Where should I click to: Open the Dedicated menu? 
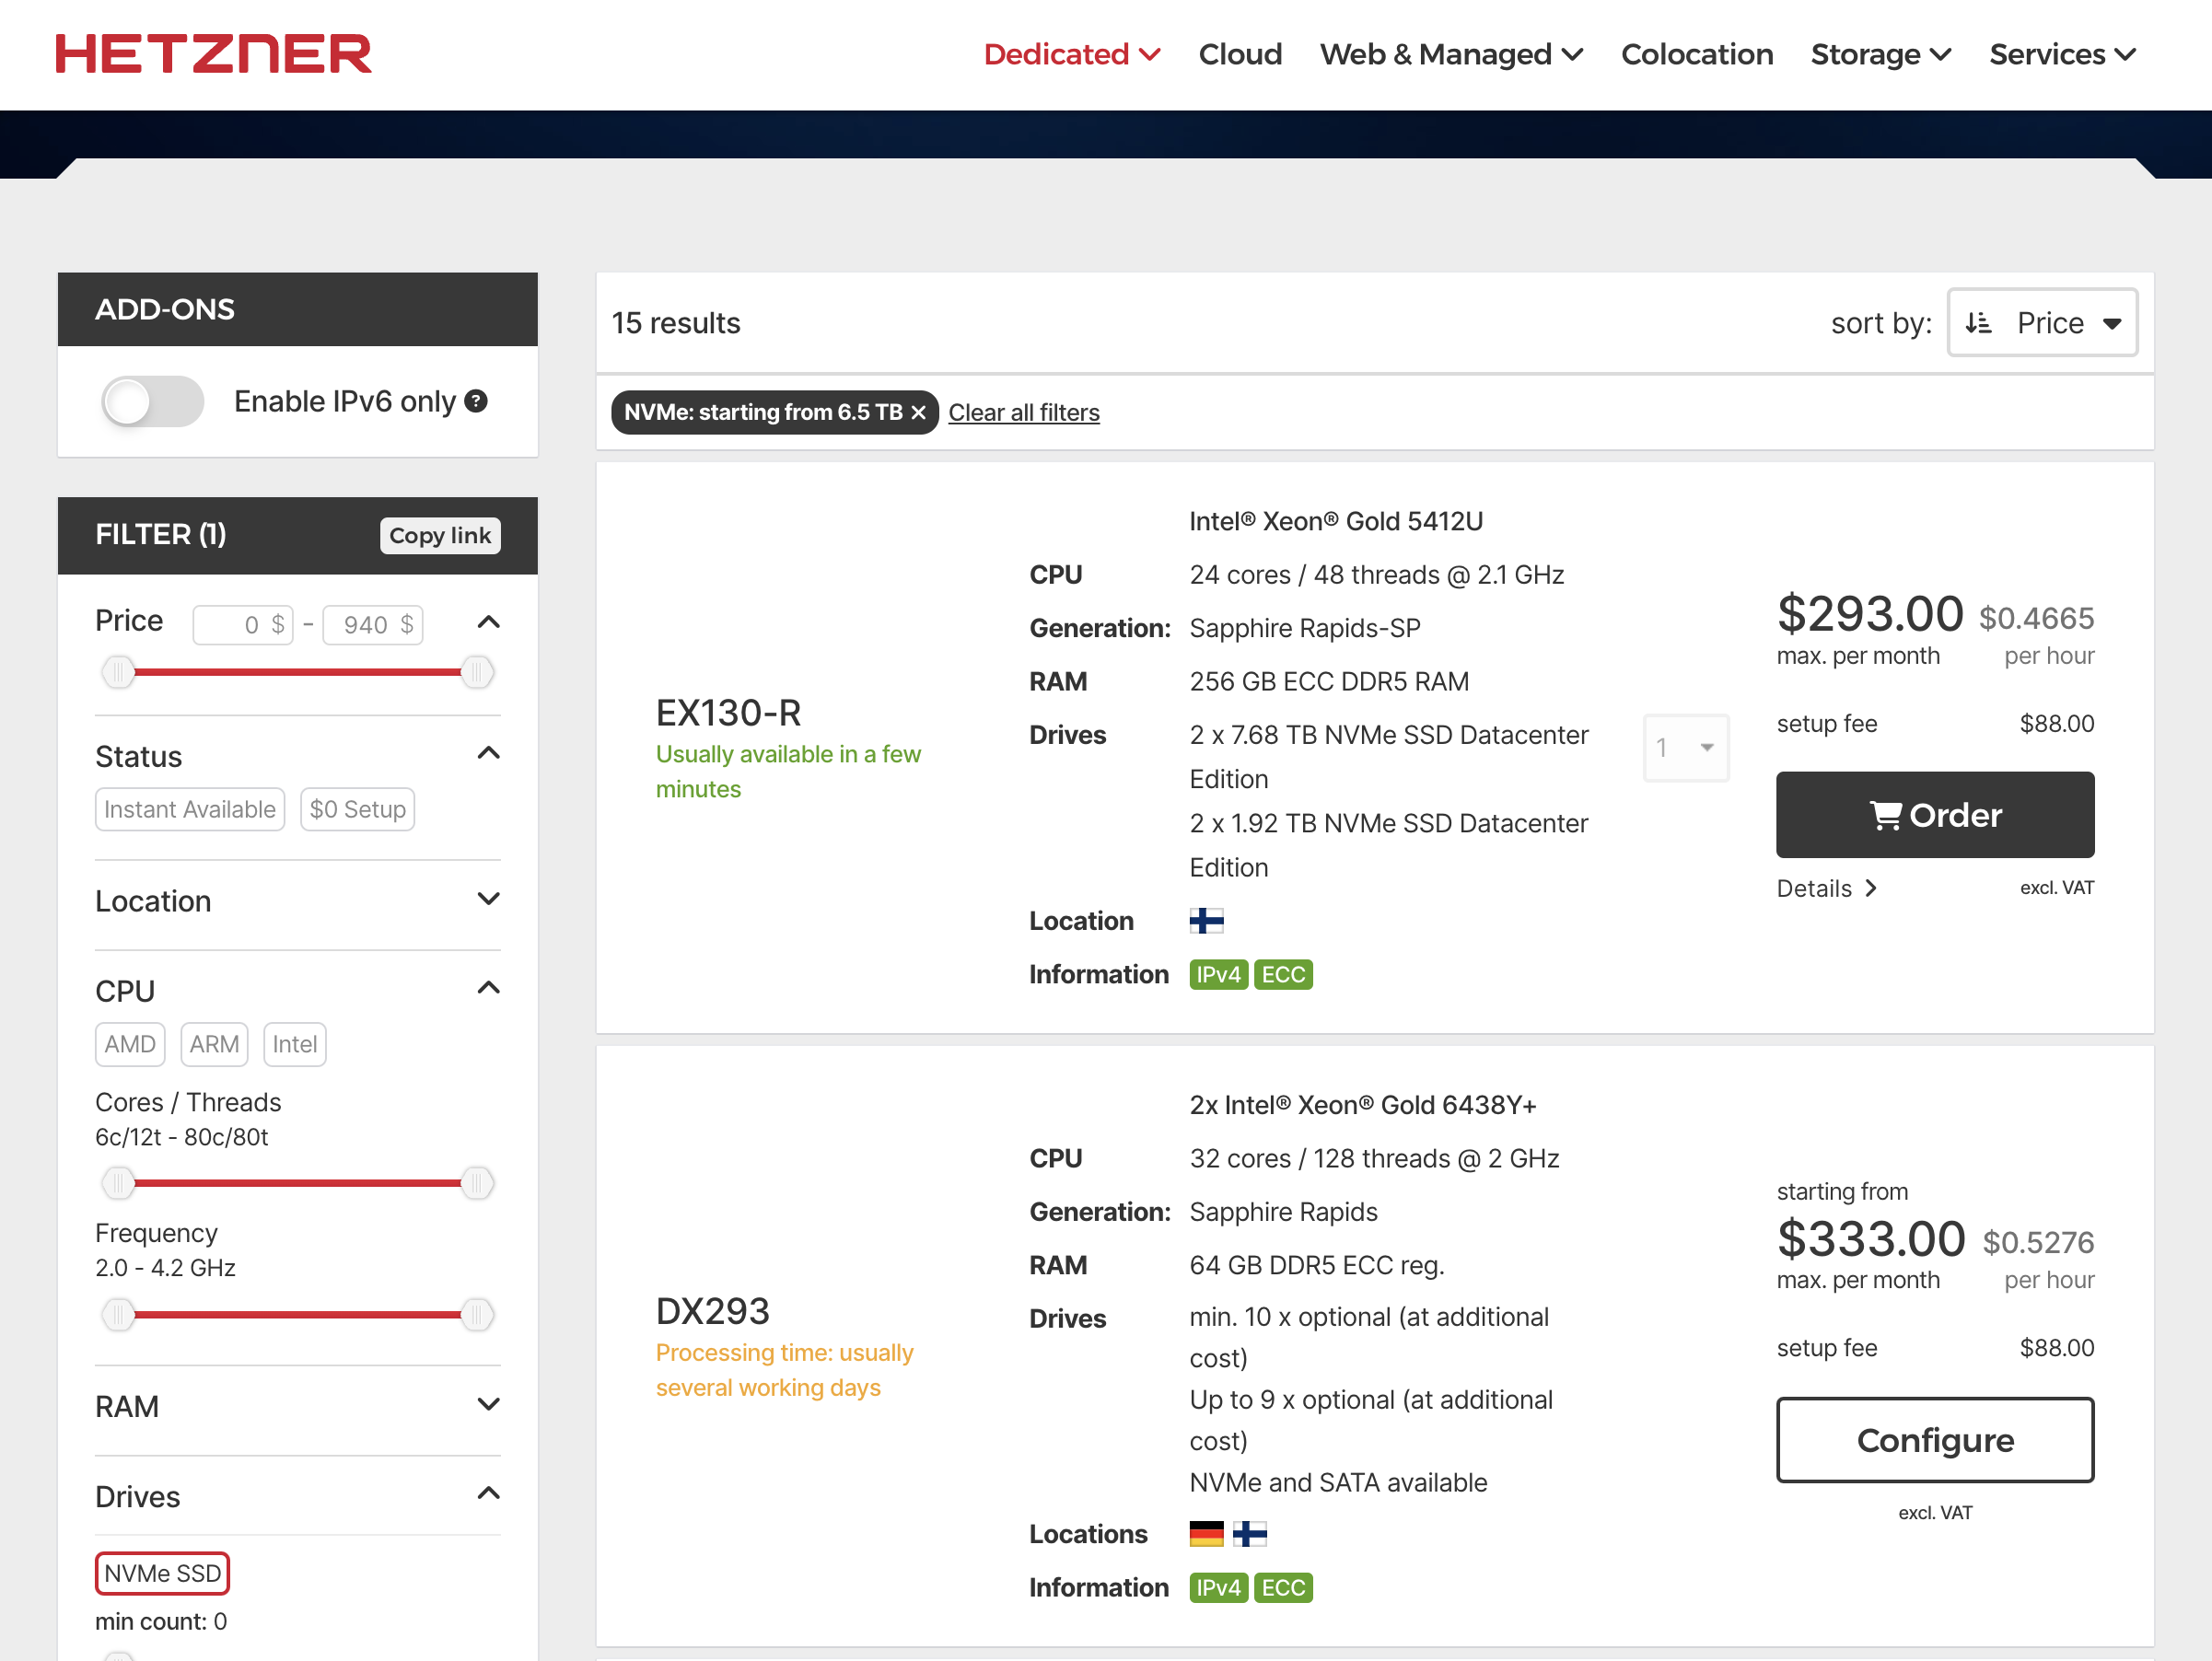1071,54
